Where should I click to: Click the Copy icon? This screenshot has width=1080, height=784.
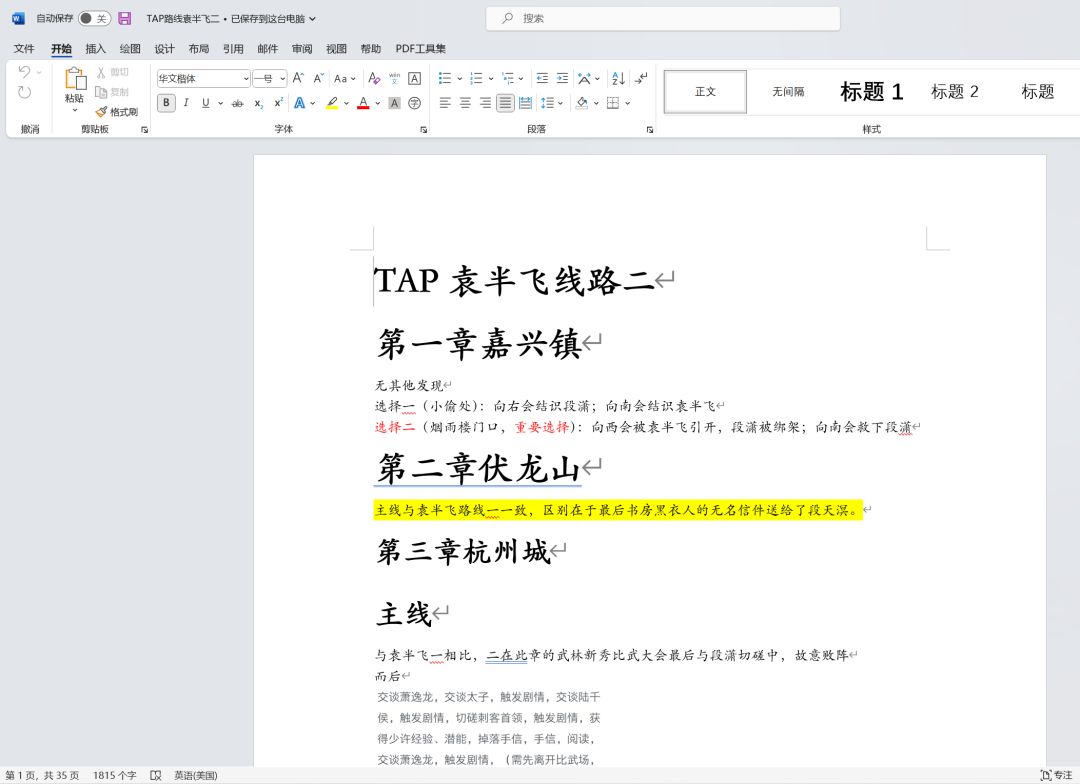click(99, 92)
